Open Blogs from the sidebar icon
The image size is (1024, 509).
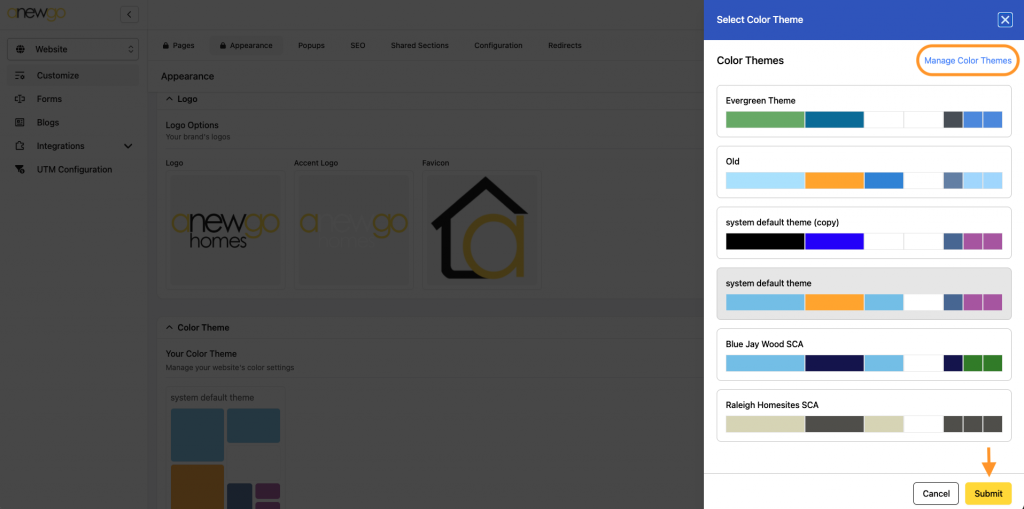[20, 123]
